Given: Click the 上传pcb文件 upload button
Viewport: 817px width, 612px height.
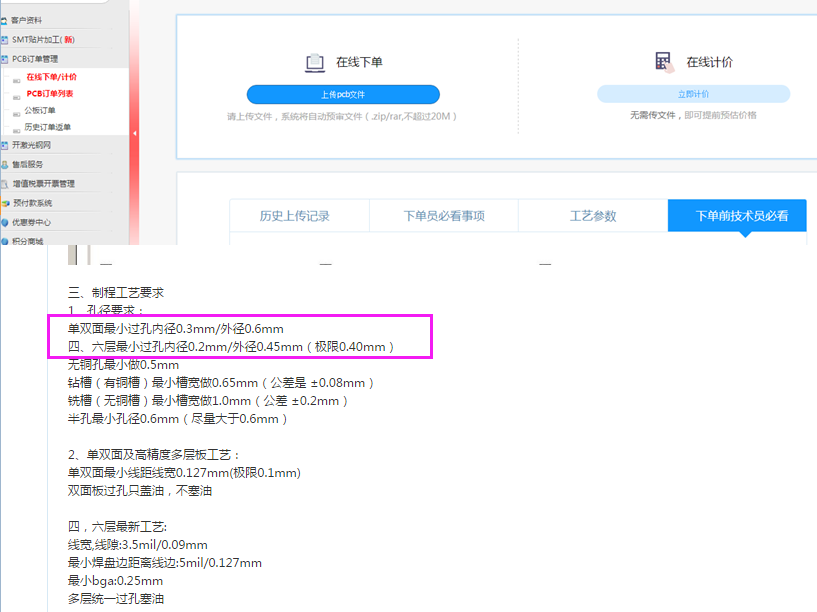Looking at the screenshot, I should pos(343,95).
